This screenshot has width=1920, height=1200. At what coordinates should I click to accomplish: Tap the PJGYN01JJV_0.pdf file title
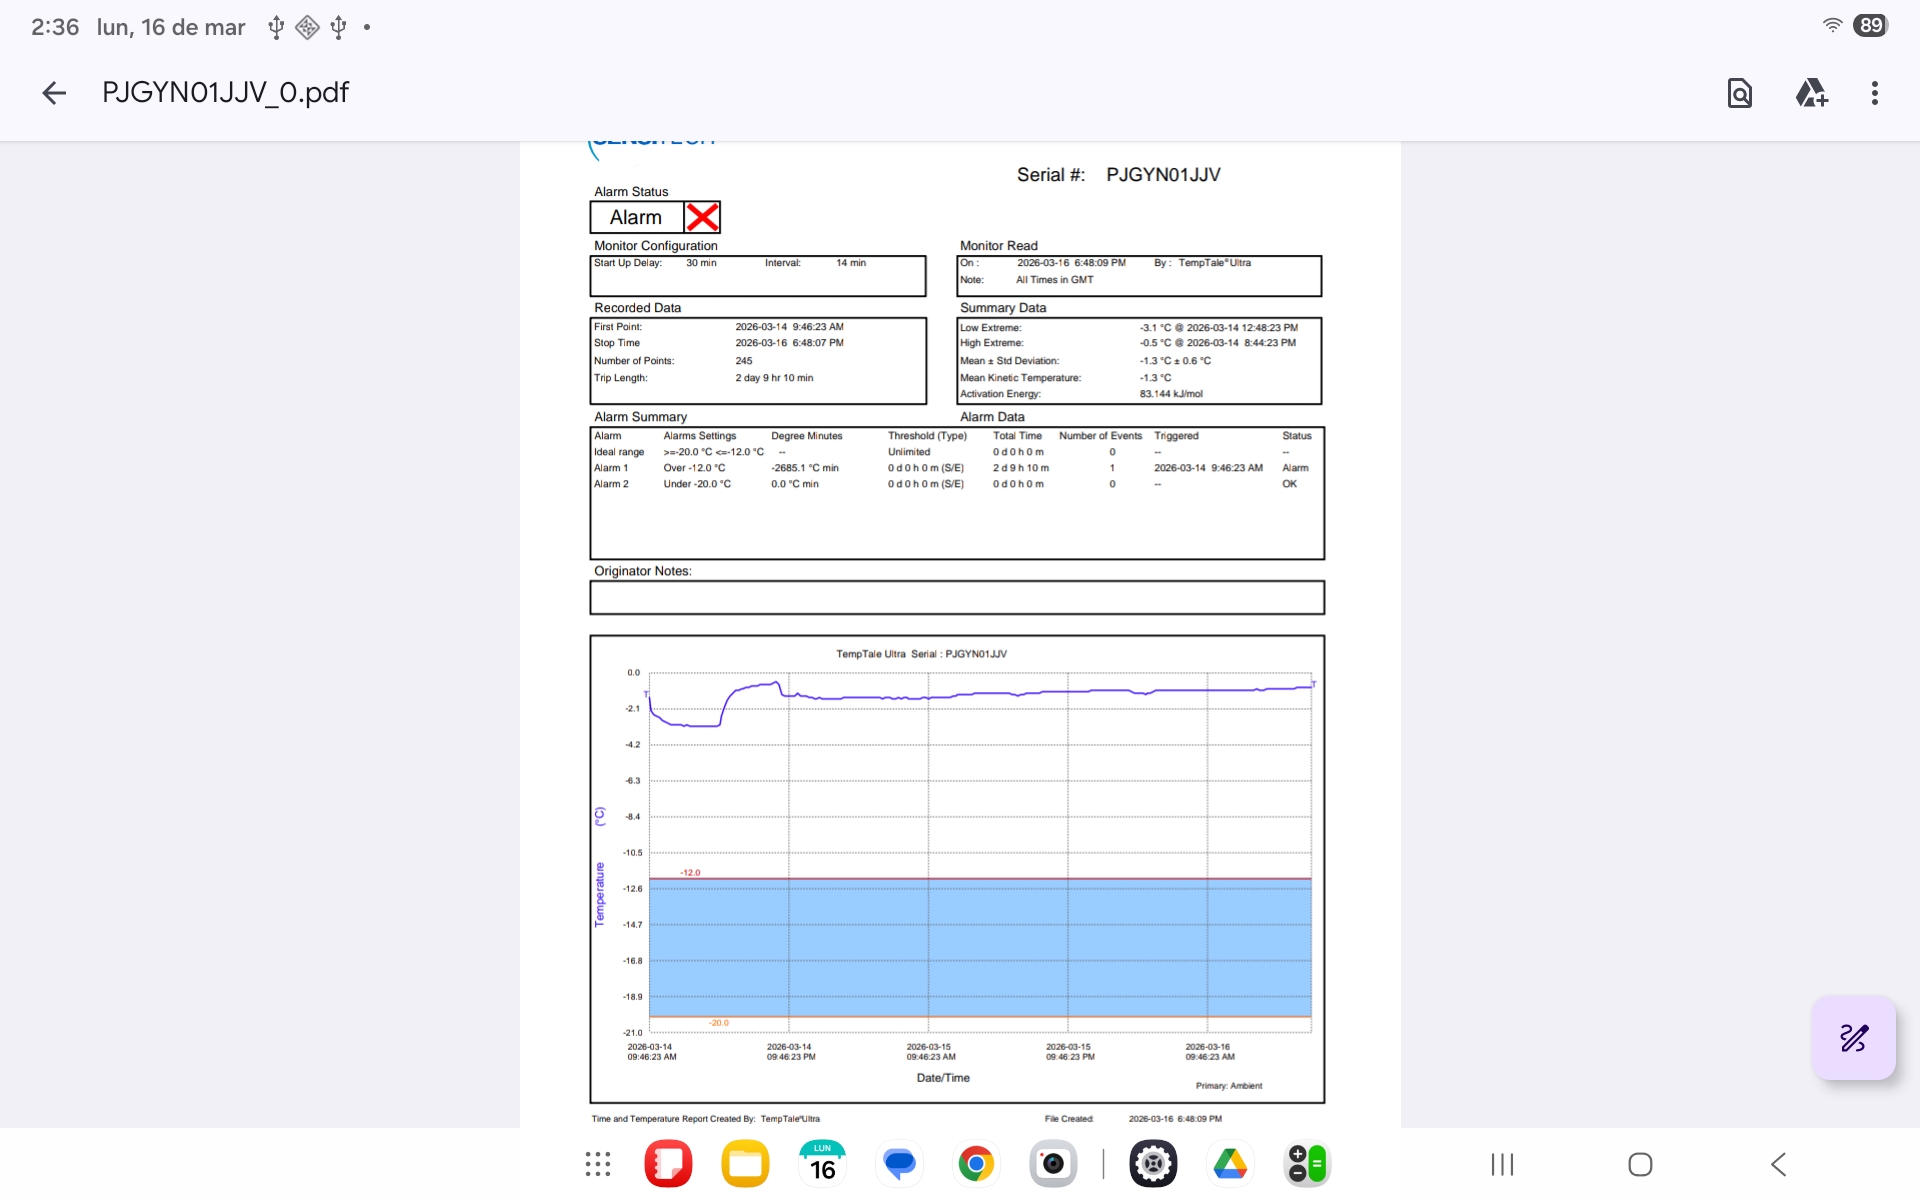[225, 93]
